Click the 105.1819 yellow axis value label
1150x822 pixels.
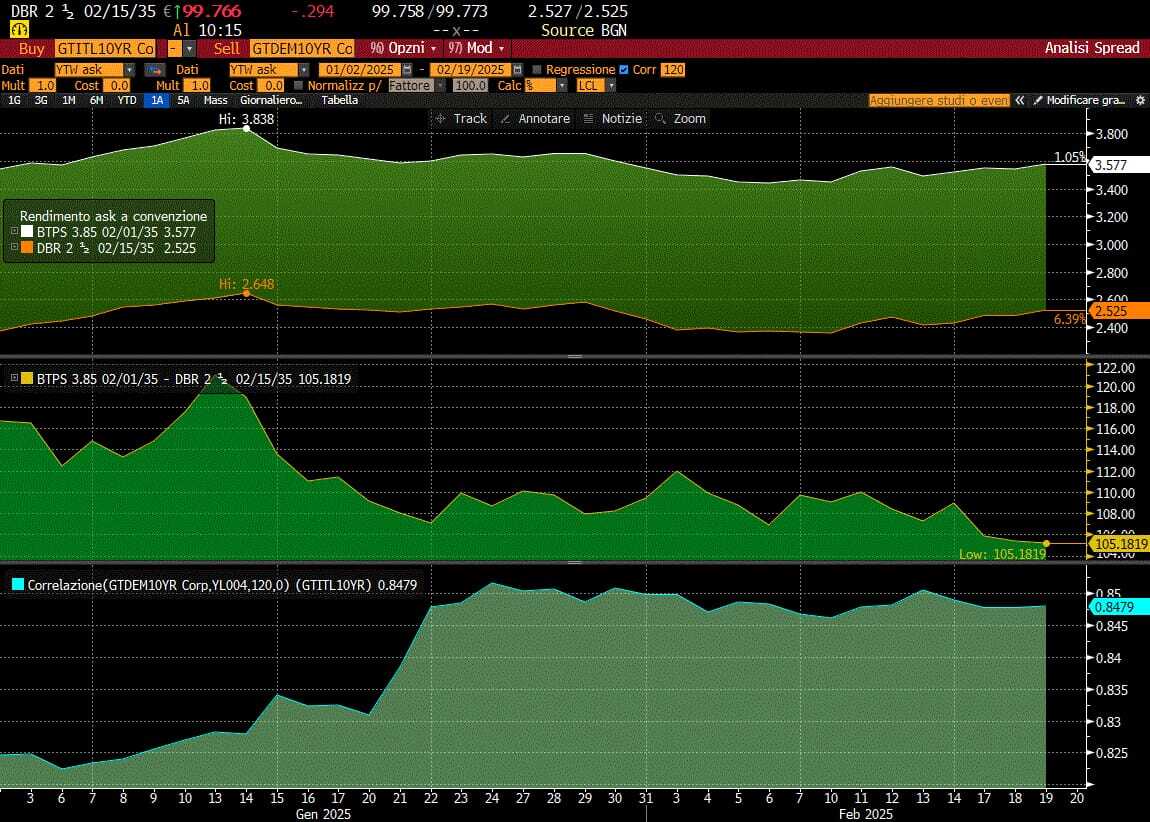(x=1119, y=544)
